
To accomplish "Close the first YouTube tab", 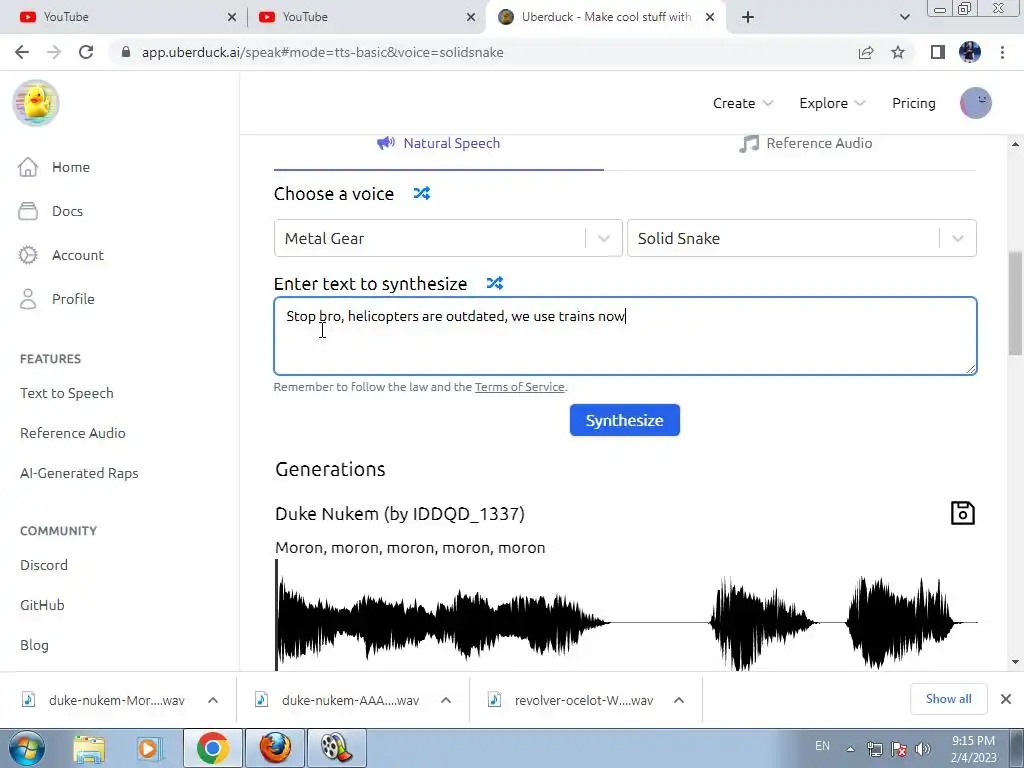I will 232,17.
